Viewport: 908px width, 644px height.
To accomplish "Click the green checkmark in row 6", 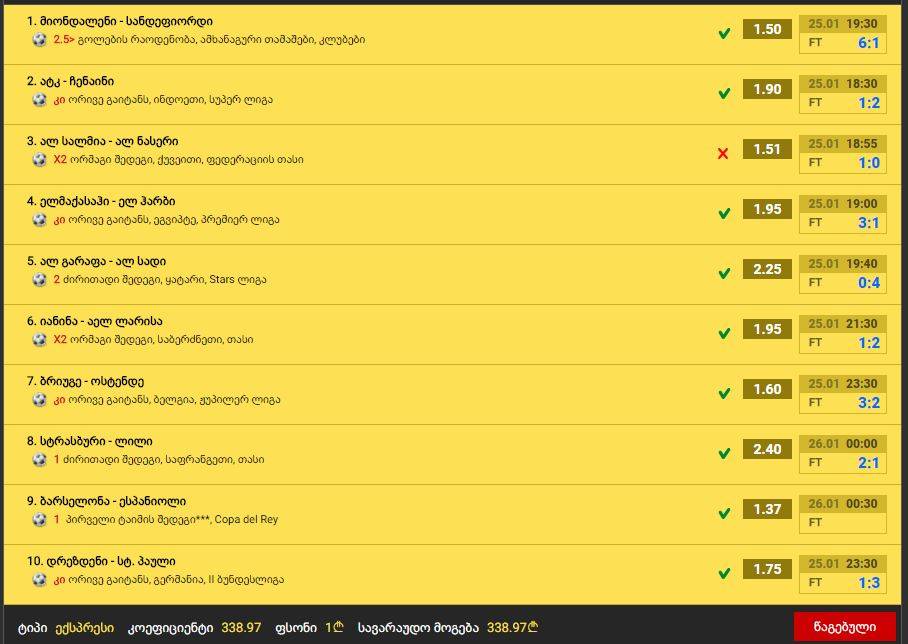I will click(x=724, y=334).
